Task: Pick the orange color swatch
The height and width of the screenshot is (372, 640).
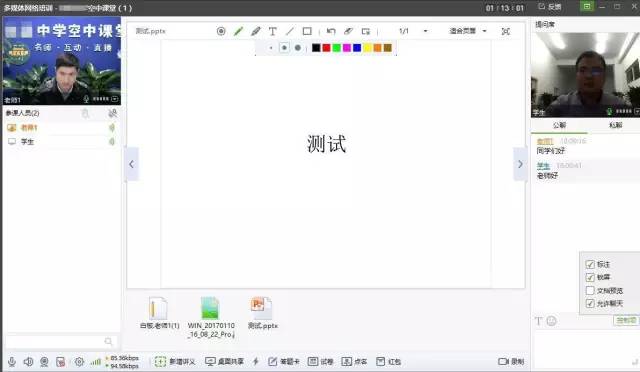Action: click(x=378, y=48)
